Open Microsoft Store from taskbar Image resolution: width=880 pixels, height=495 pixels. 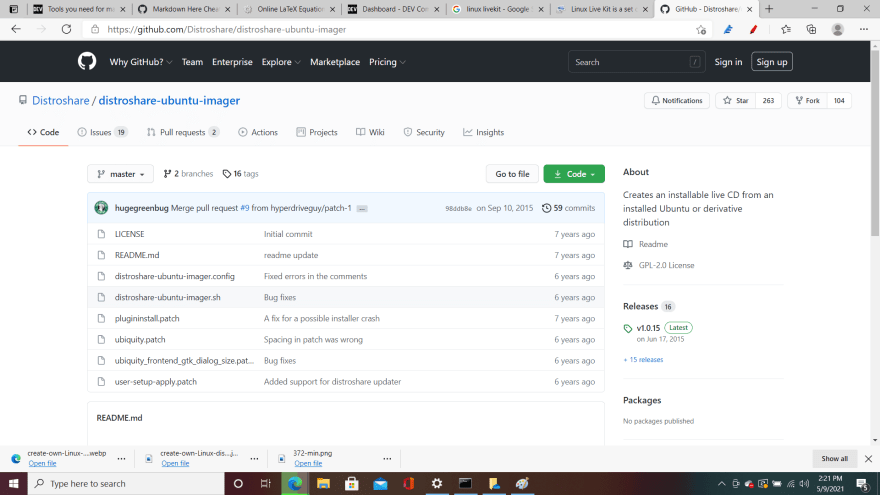[x=352, y=483]
